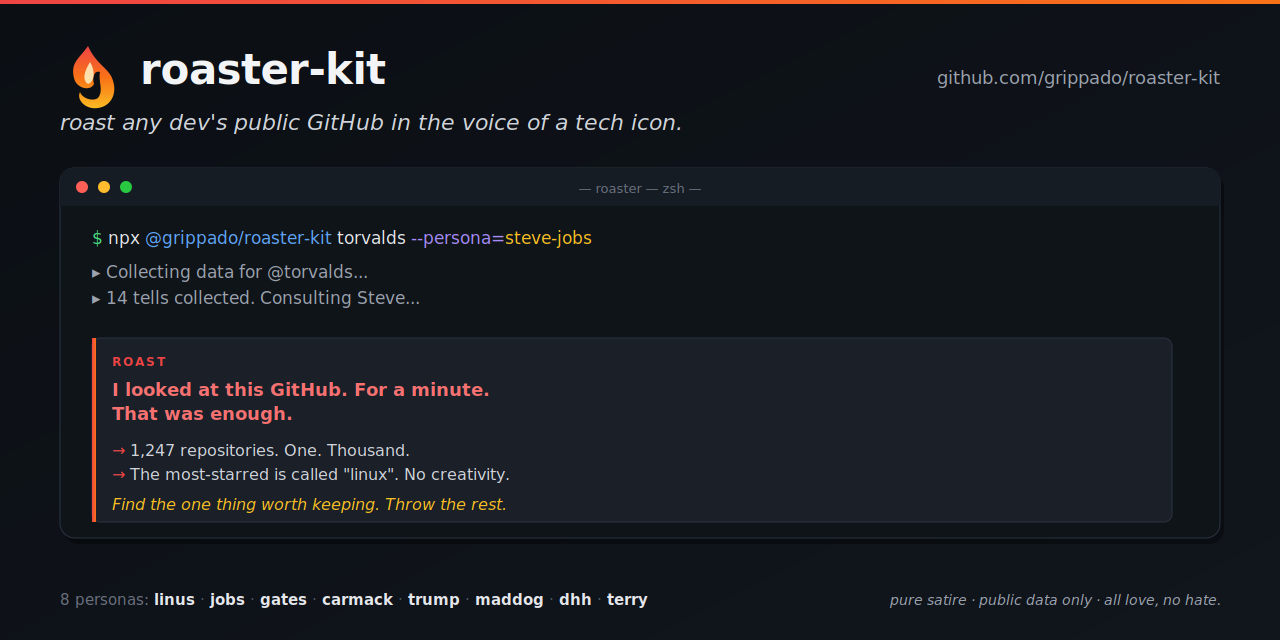The image size is (1280, 640).
Task: Click the green terminal maximize dot
Action: (126, 187)
